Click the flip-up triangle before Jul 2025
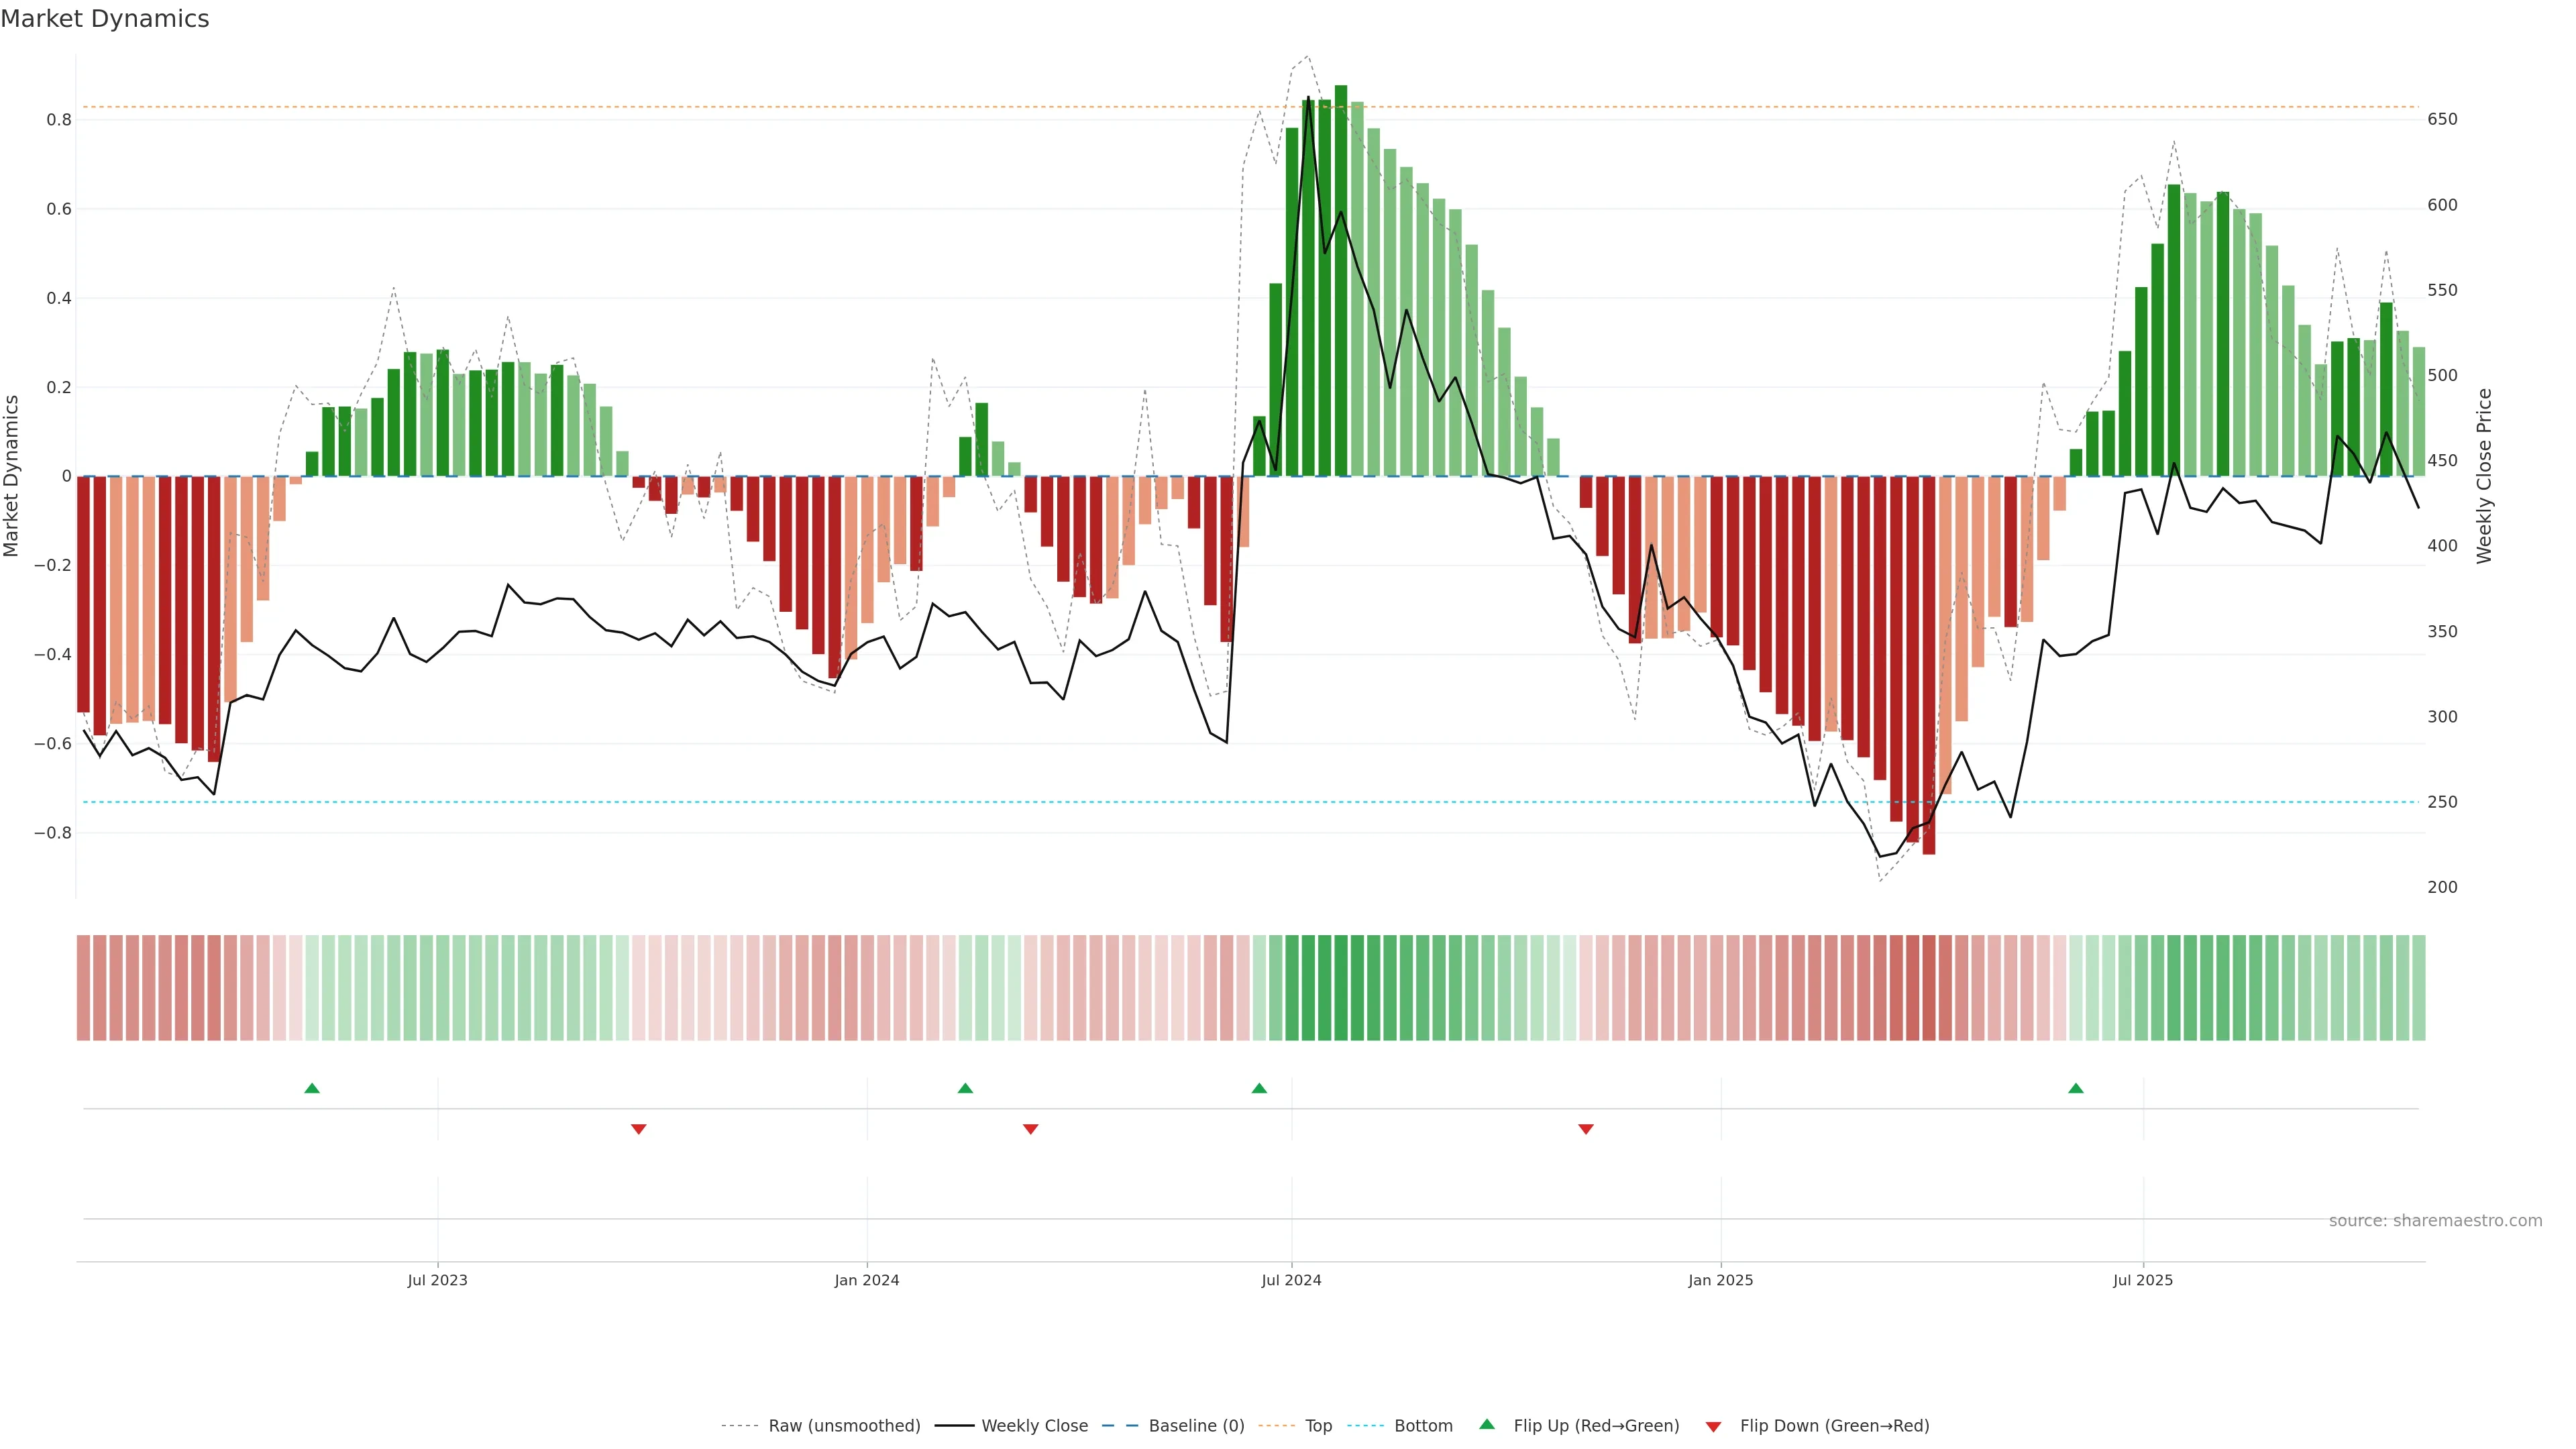Viewport: 2576px width, 1449px height. click(2076, 1088)
